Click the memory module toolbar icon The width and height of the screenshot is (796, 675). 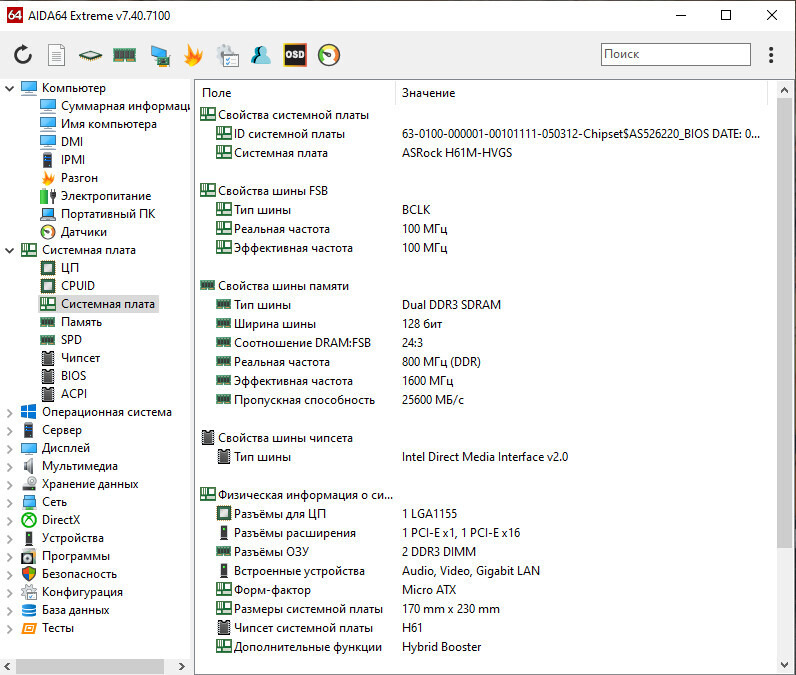pyautogui.click(x=124, y=55)
